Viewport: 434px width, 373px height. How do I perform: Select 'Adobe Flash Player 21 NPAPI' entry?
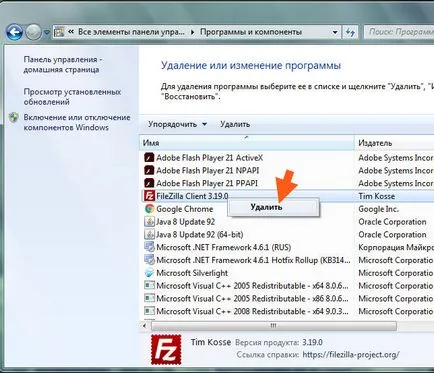207,170
